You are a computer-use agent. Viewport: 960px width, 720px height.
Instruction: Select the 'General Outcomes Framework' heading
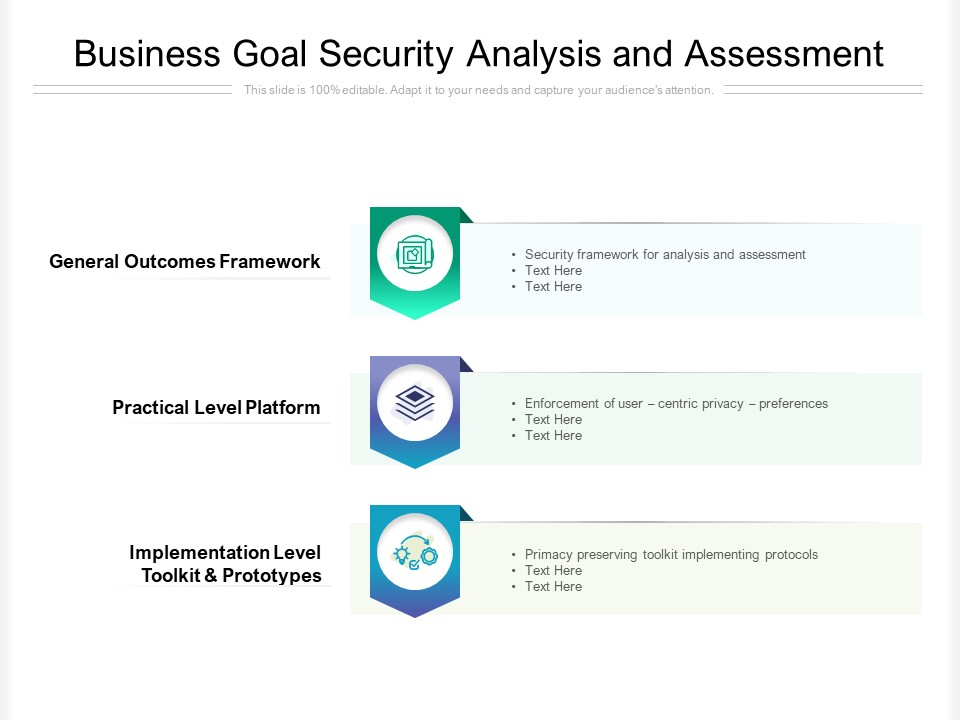click(x=184, y=261)
